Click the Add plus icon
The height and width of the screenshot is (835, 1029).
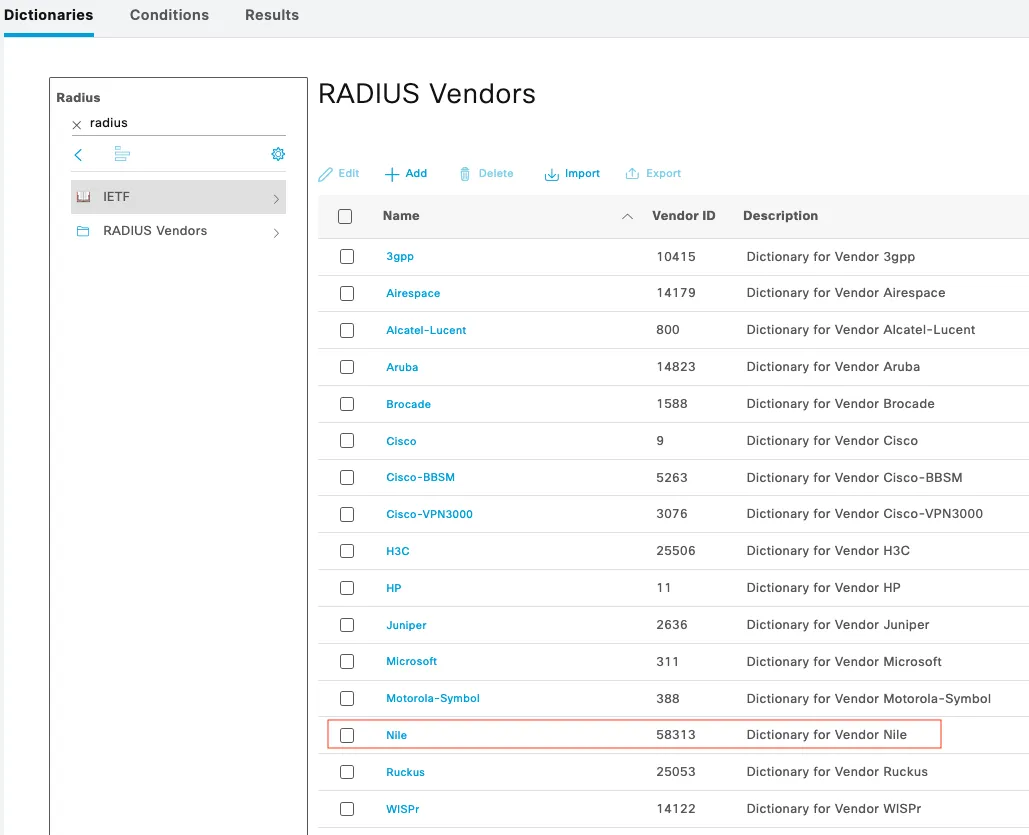[392, 174]
